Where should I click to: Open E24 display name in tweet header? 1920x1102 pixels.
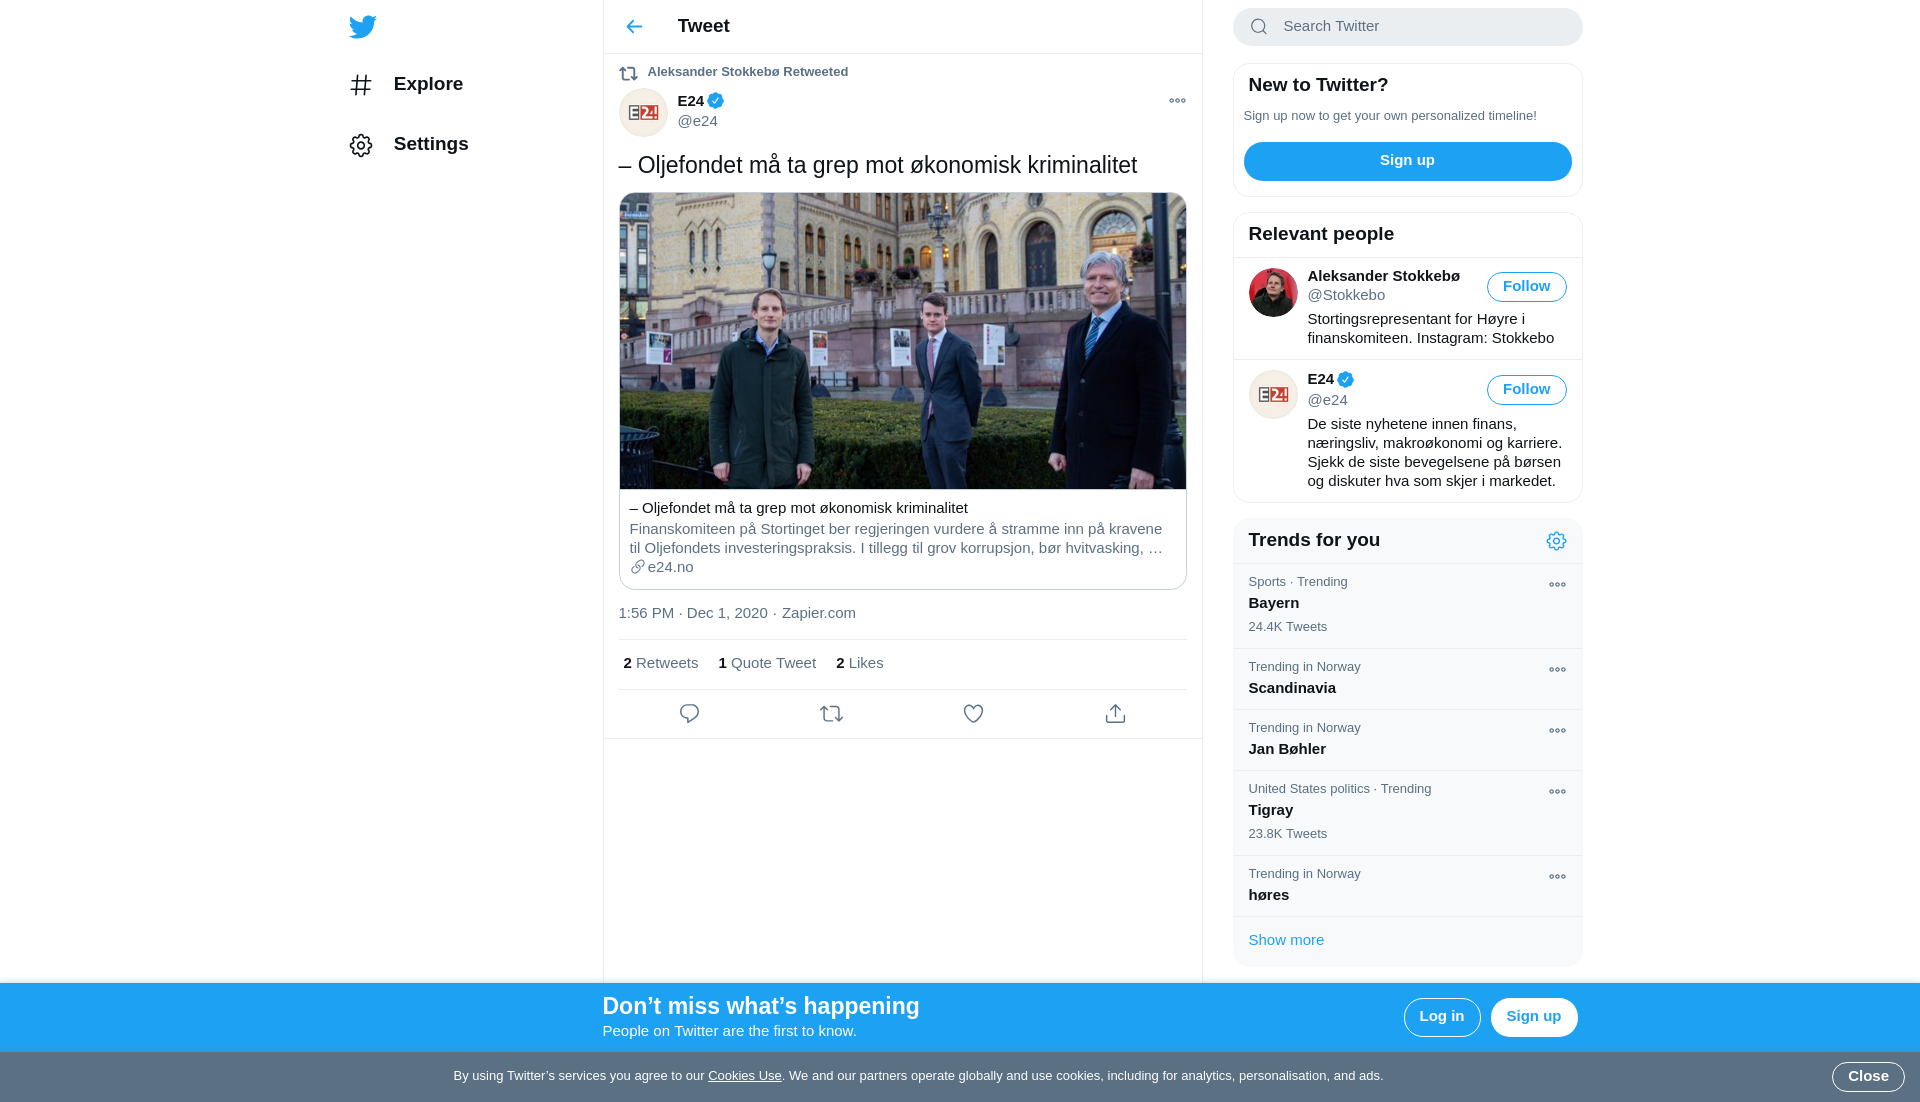point(690,101)
